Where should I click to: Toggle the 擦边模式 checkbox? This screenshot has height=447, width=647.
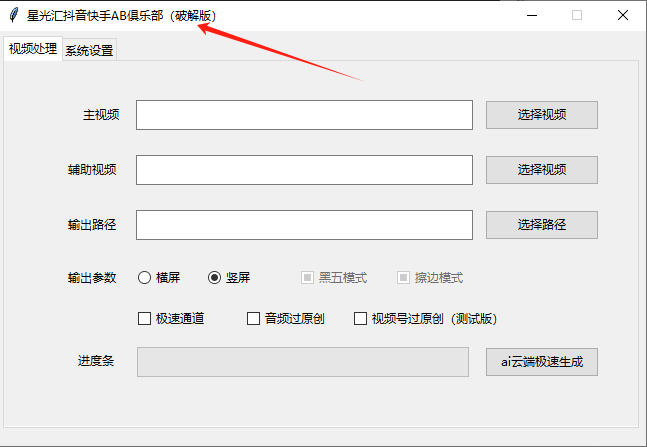tap(403, 277)
